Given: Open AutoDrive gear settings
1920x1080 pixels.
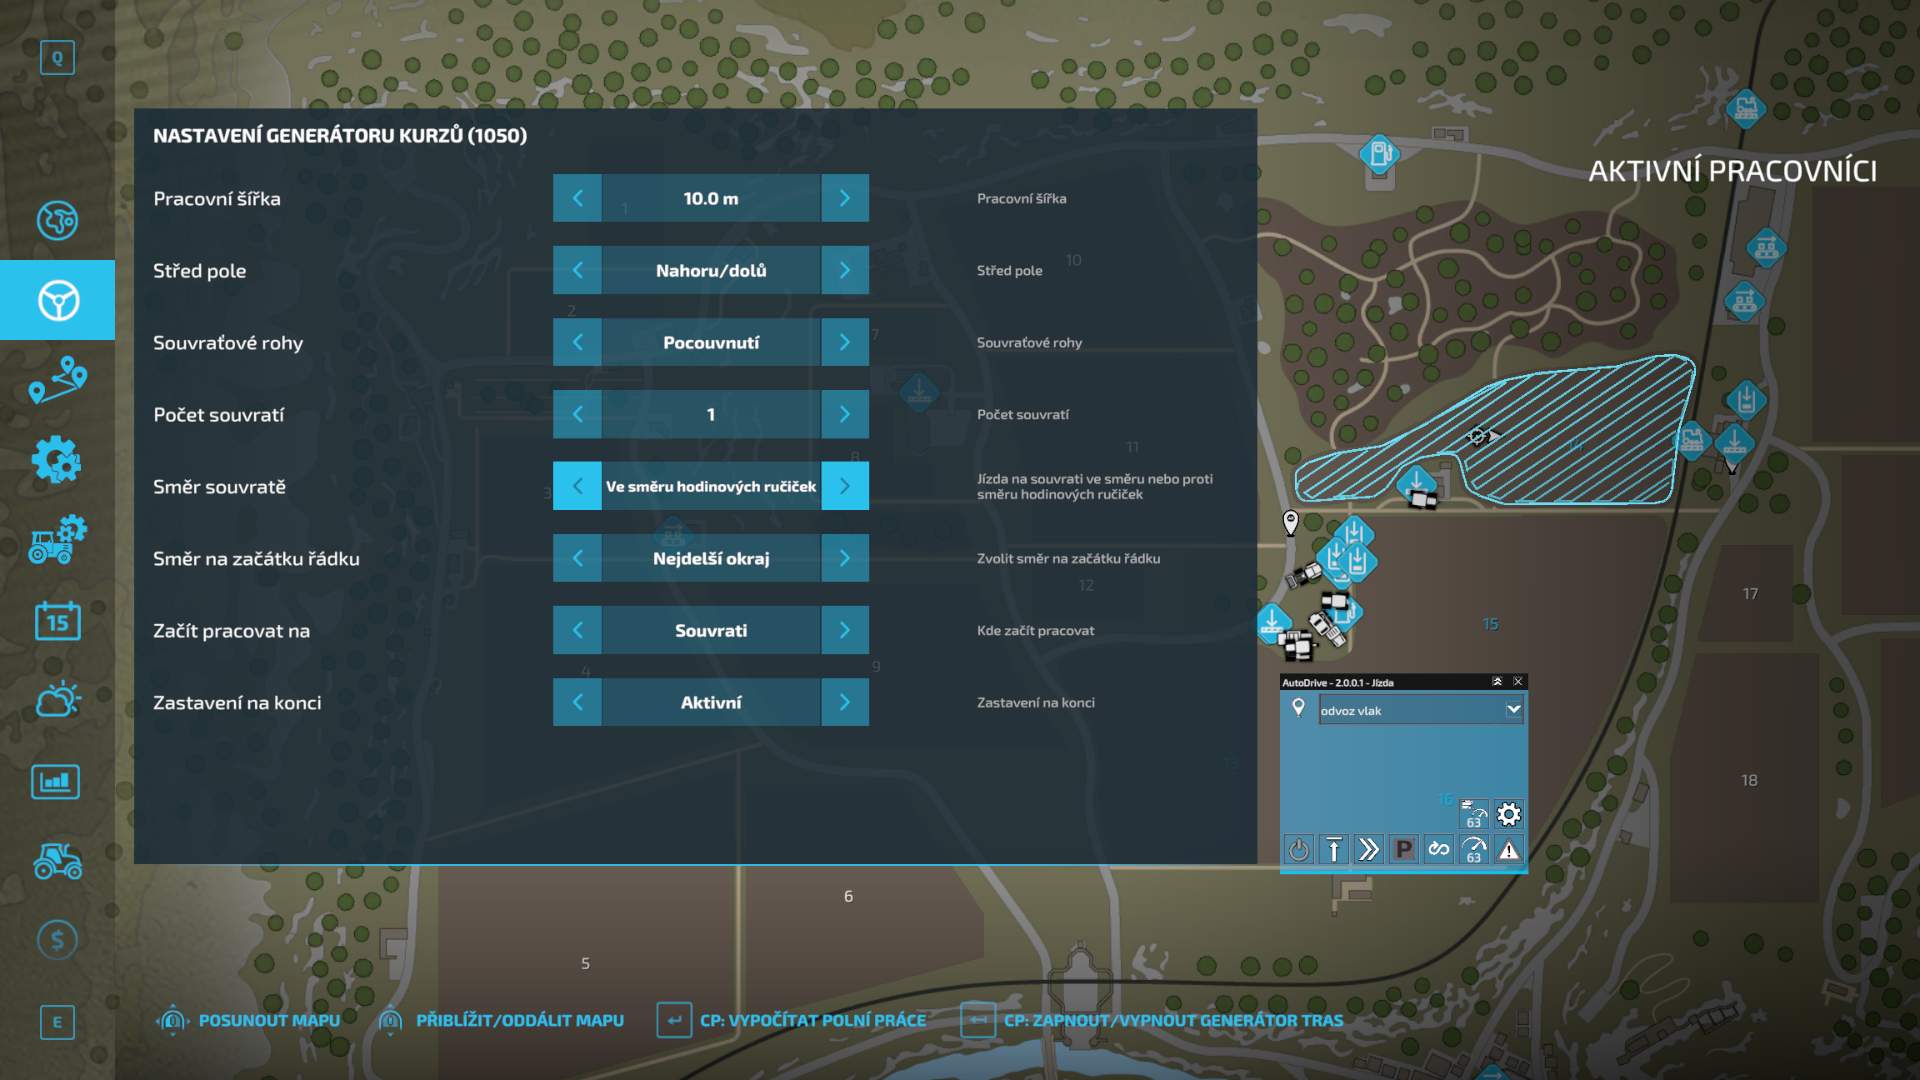Looking at the screenshot, I should (1509, 814).
